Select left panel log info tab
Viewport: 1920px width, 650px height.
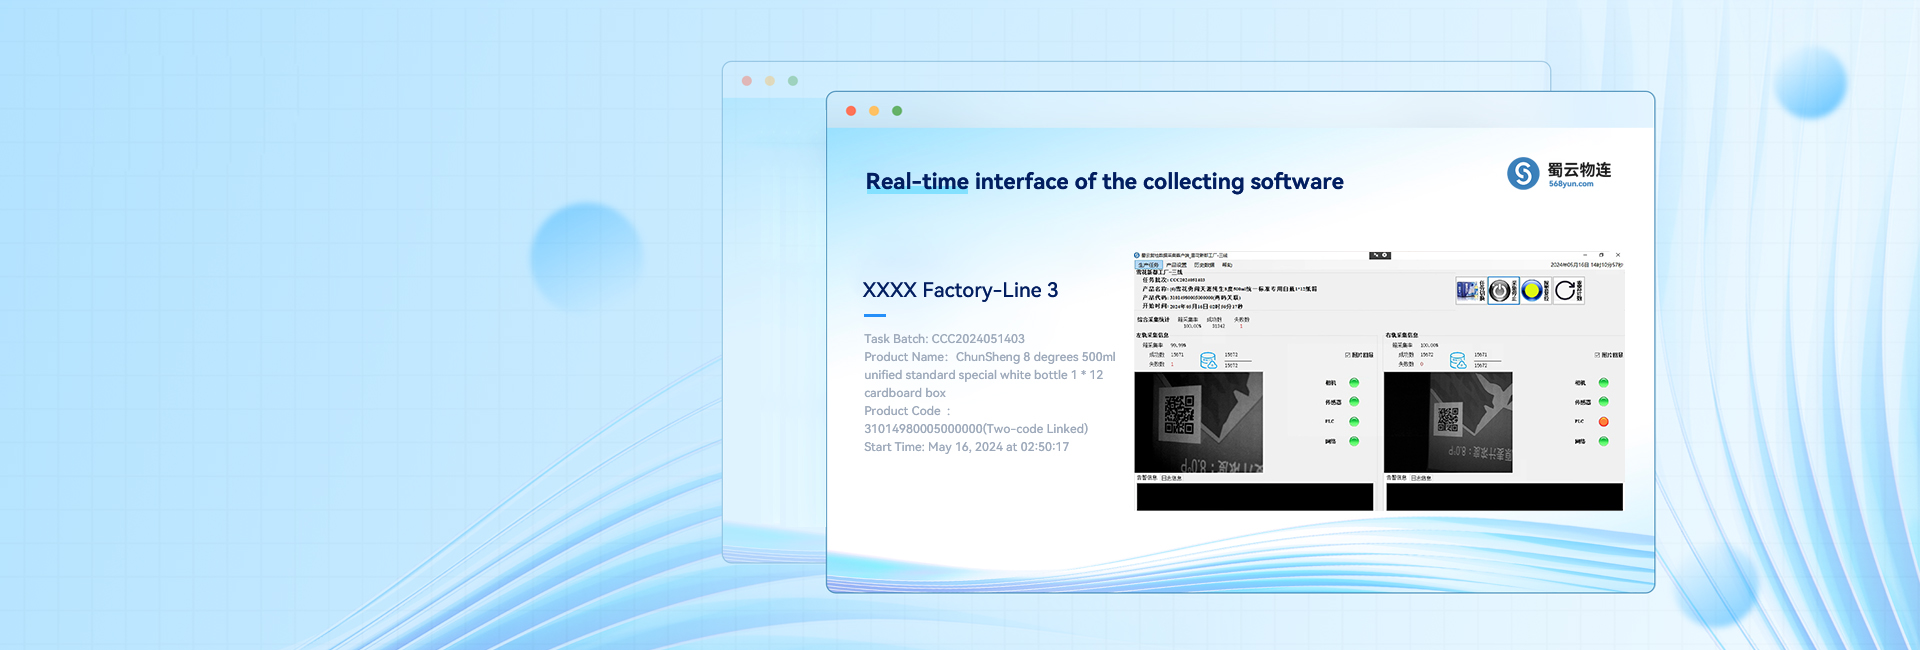(x=1171, y=478)
